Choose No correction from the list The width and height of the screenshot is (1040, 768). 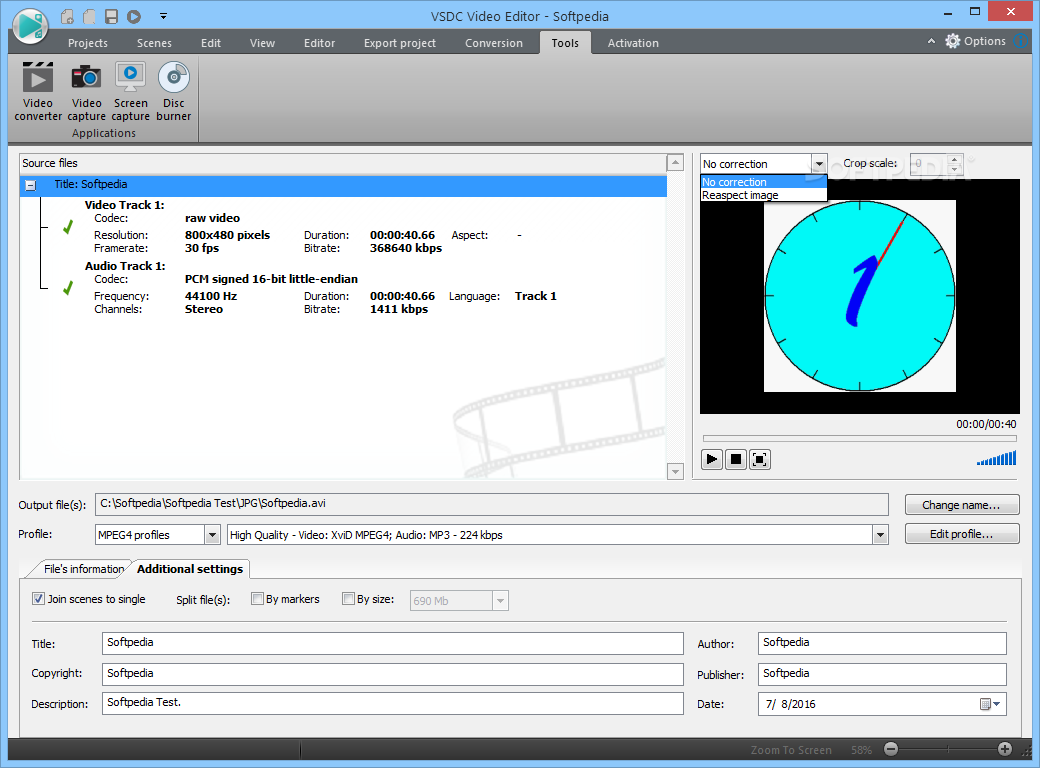(x=763, y=182)
